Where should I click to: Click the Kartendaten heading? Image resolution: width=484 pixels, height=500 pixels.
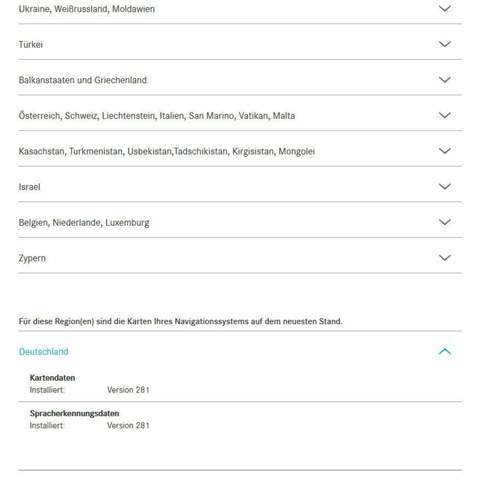(52, 378)
